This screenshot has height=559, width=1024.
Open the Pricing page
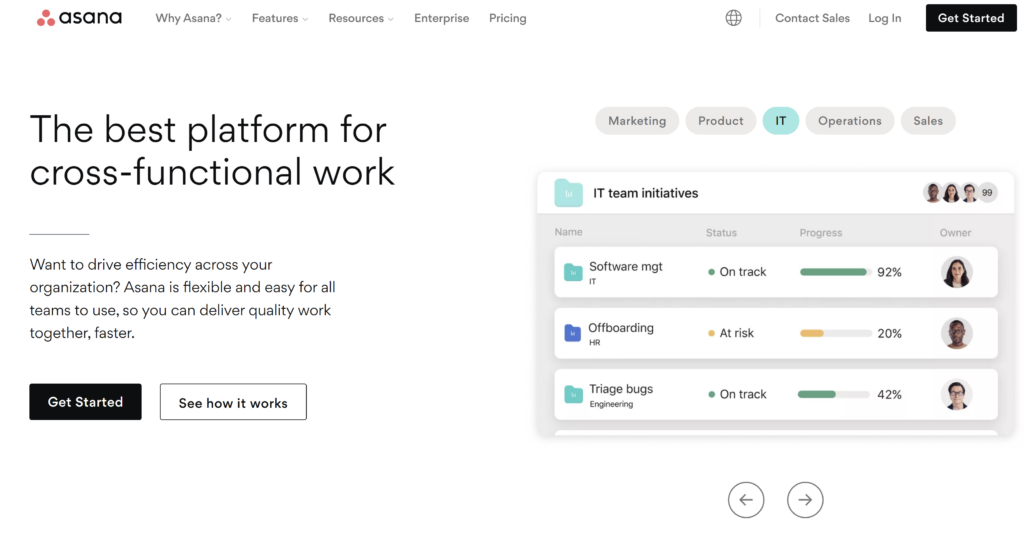(507, 18)
